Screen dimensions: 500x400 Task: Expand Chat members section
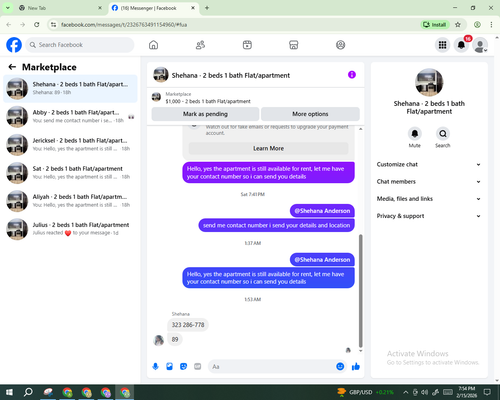(x=429, y=182)
